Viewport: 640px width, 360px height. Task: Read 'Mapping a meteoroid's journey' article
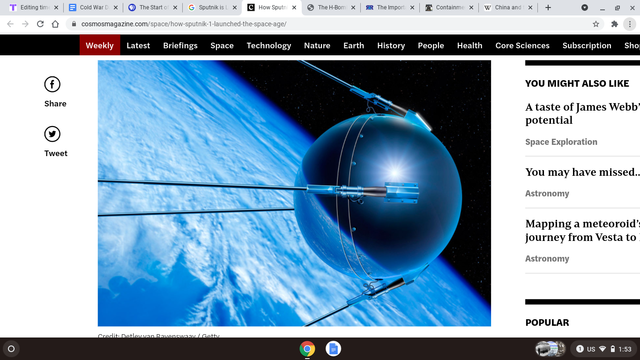pos(582,230)
